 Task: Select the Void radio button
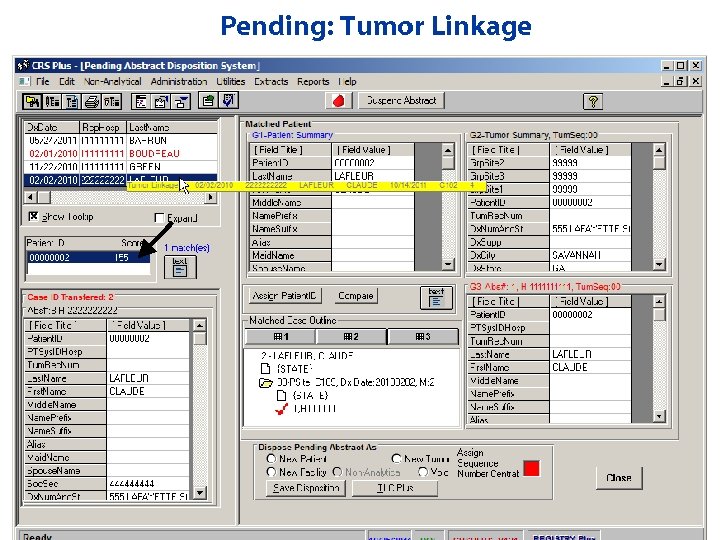point(423,472)
